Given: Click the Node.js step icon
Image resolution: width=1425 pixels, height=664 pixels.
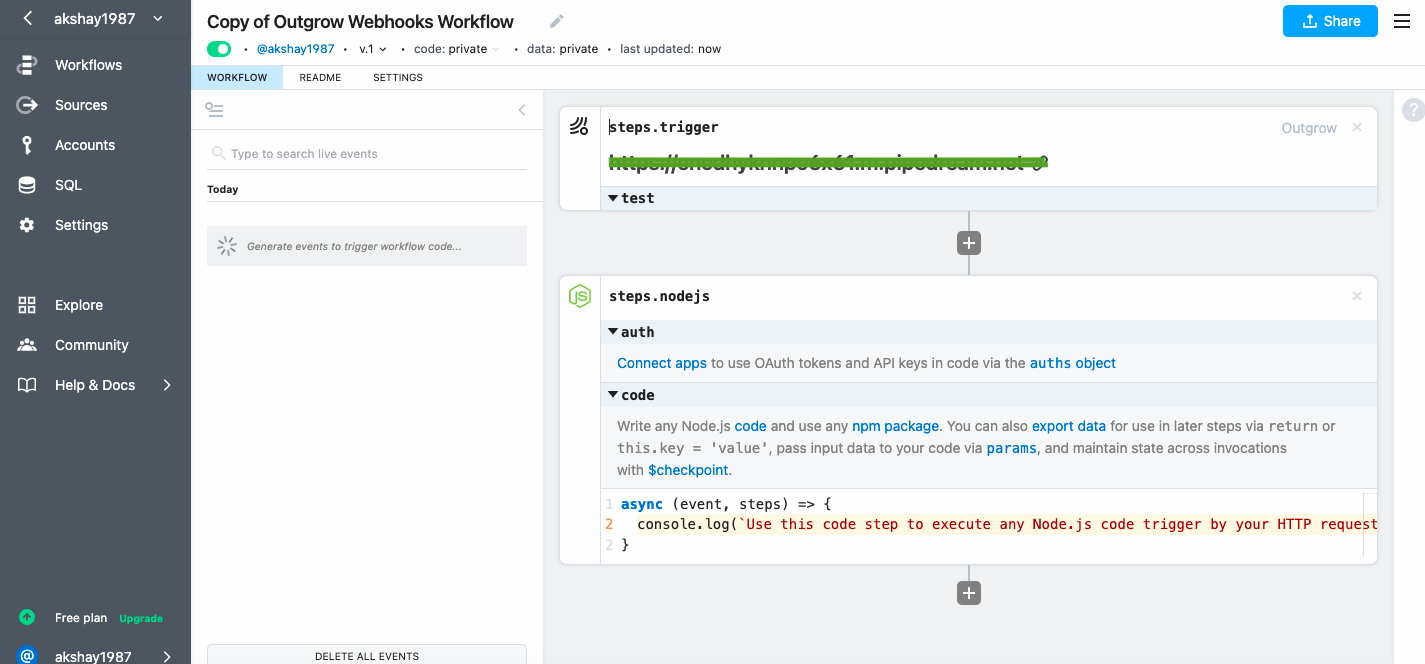Looking at the screenshot, I should tap(579, 296).
